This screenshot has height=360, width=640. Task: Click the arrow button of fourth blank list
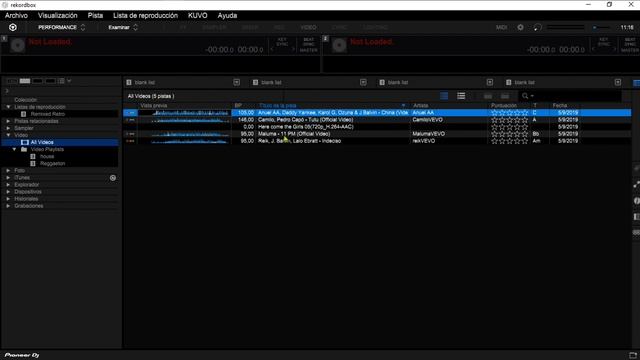pos(618,82)
